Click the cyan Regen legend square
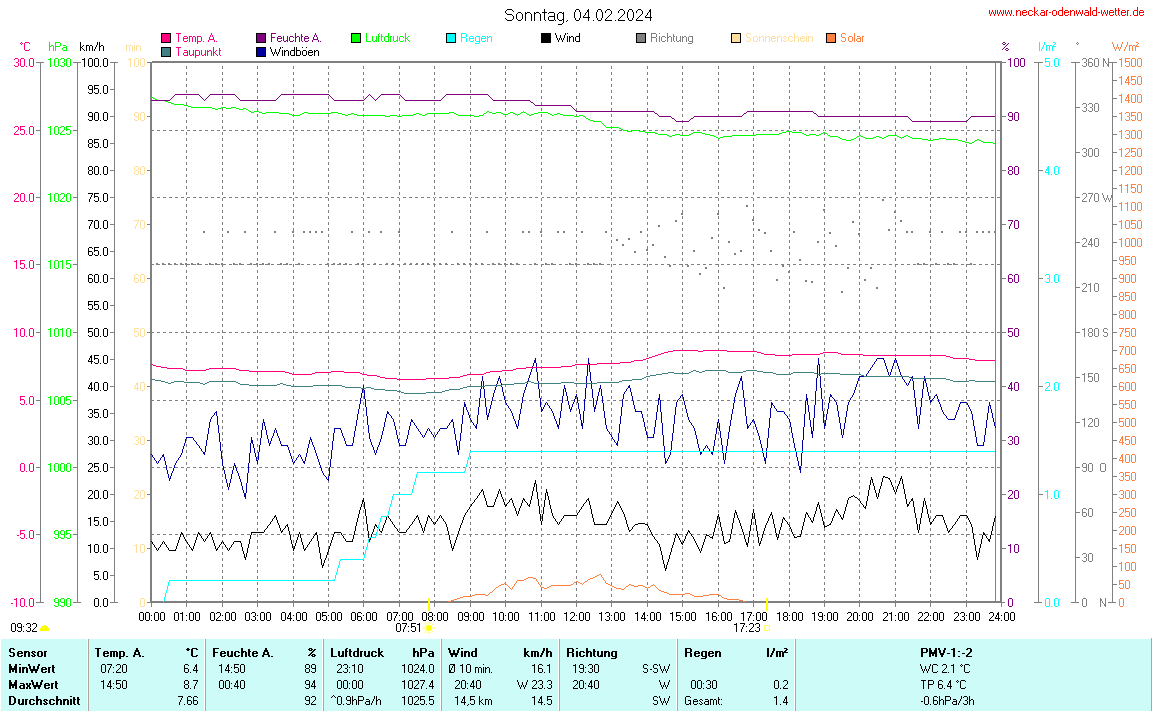The height and width of the screenshot is (711, 1152). point(451,38)
